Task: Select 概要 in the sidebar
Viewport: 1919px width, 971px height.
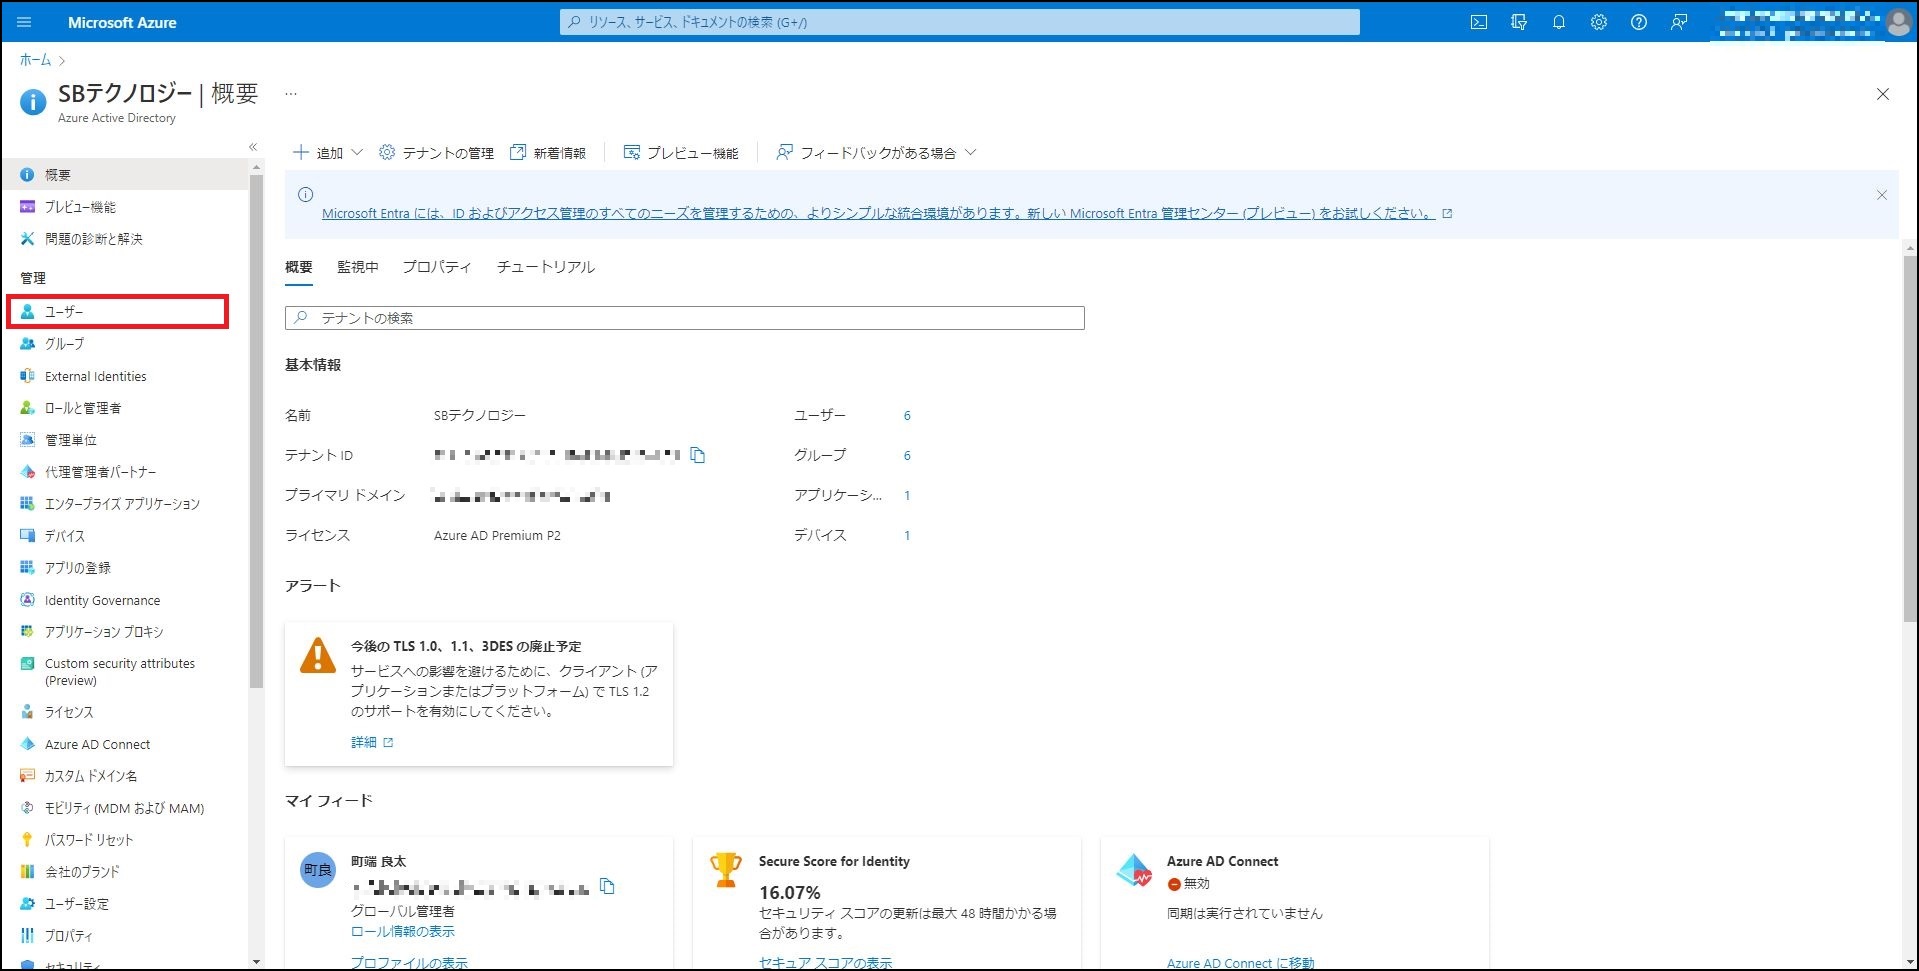Action: click(124, 175)
